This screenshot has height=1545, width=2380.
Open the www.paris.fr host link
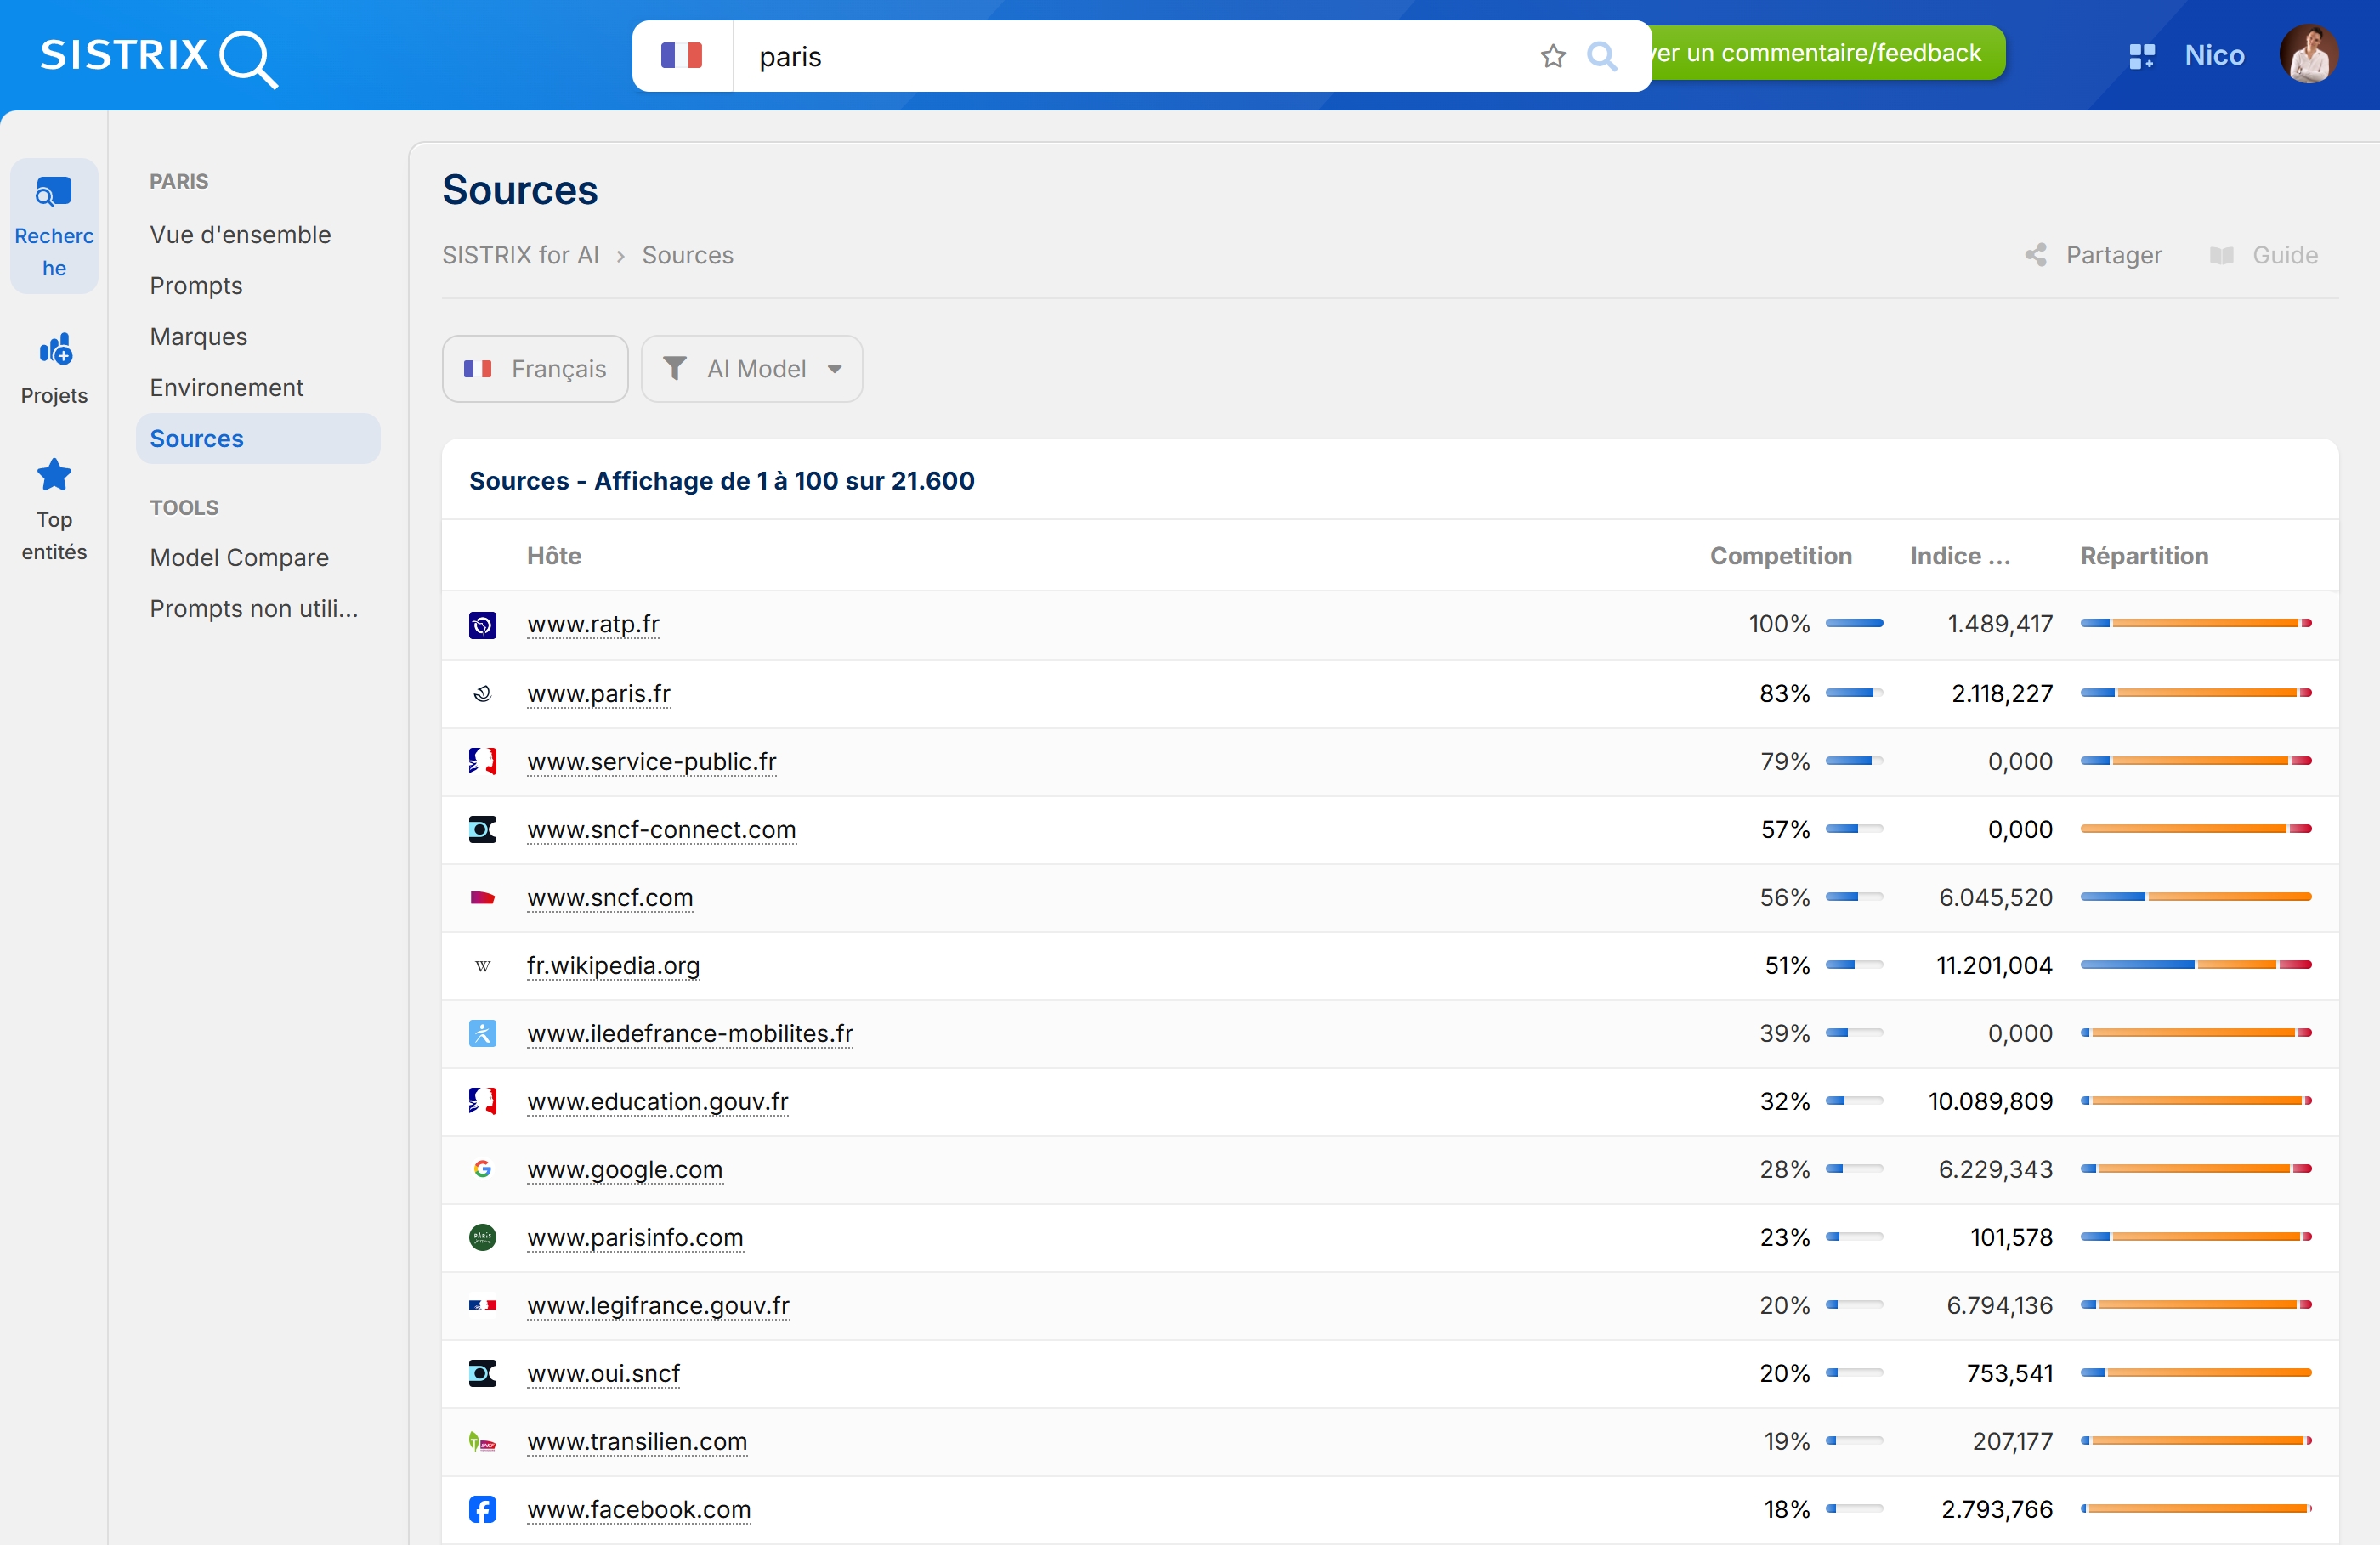599,693
